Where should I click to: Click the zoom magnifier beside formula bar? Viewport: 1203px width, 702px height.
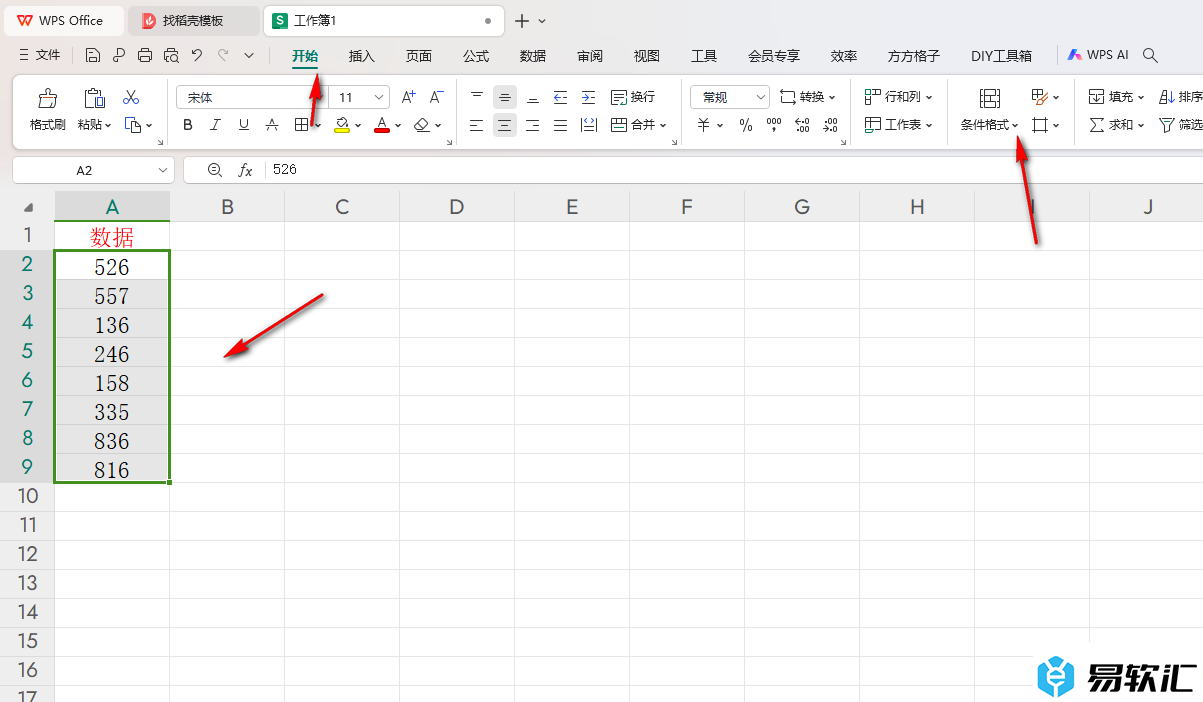(x=214, y=170)
